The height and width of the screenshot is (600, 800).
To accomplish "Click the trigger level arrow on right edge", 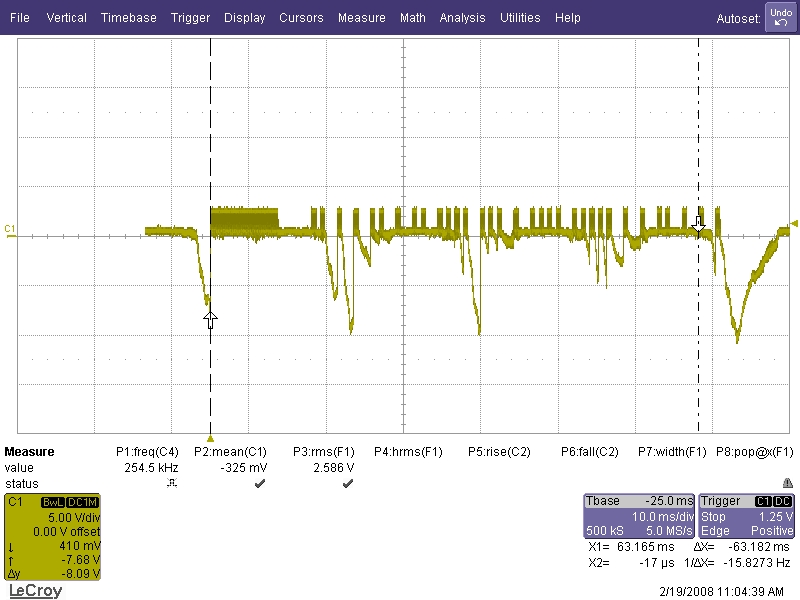I will point(794,223).
